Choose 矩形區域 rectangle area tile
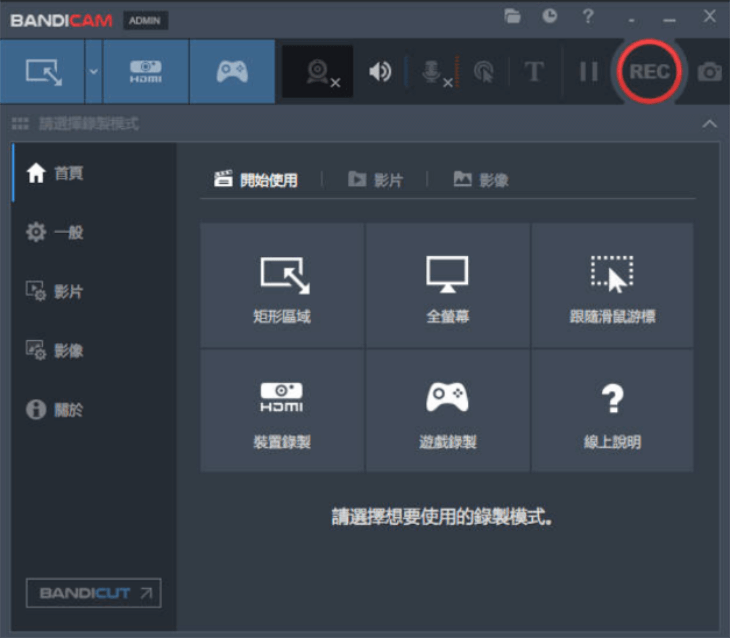The image size is (730, 638). [x=282, y=285]
